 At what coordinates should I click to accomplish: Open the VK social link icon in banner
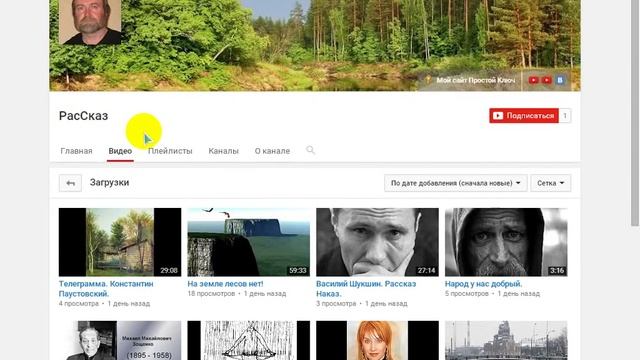(560, 80)
